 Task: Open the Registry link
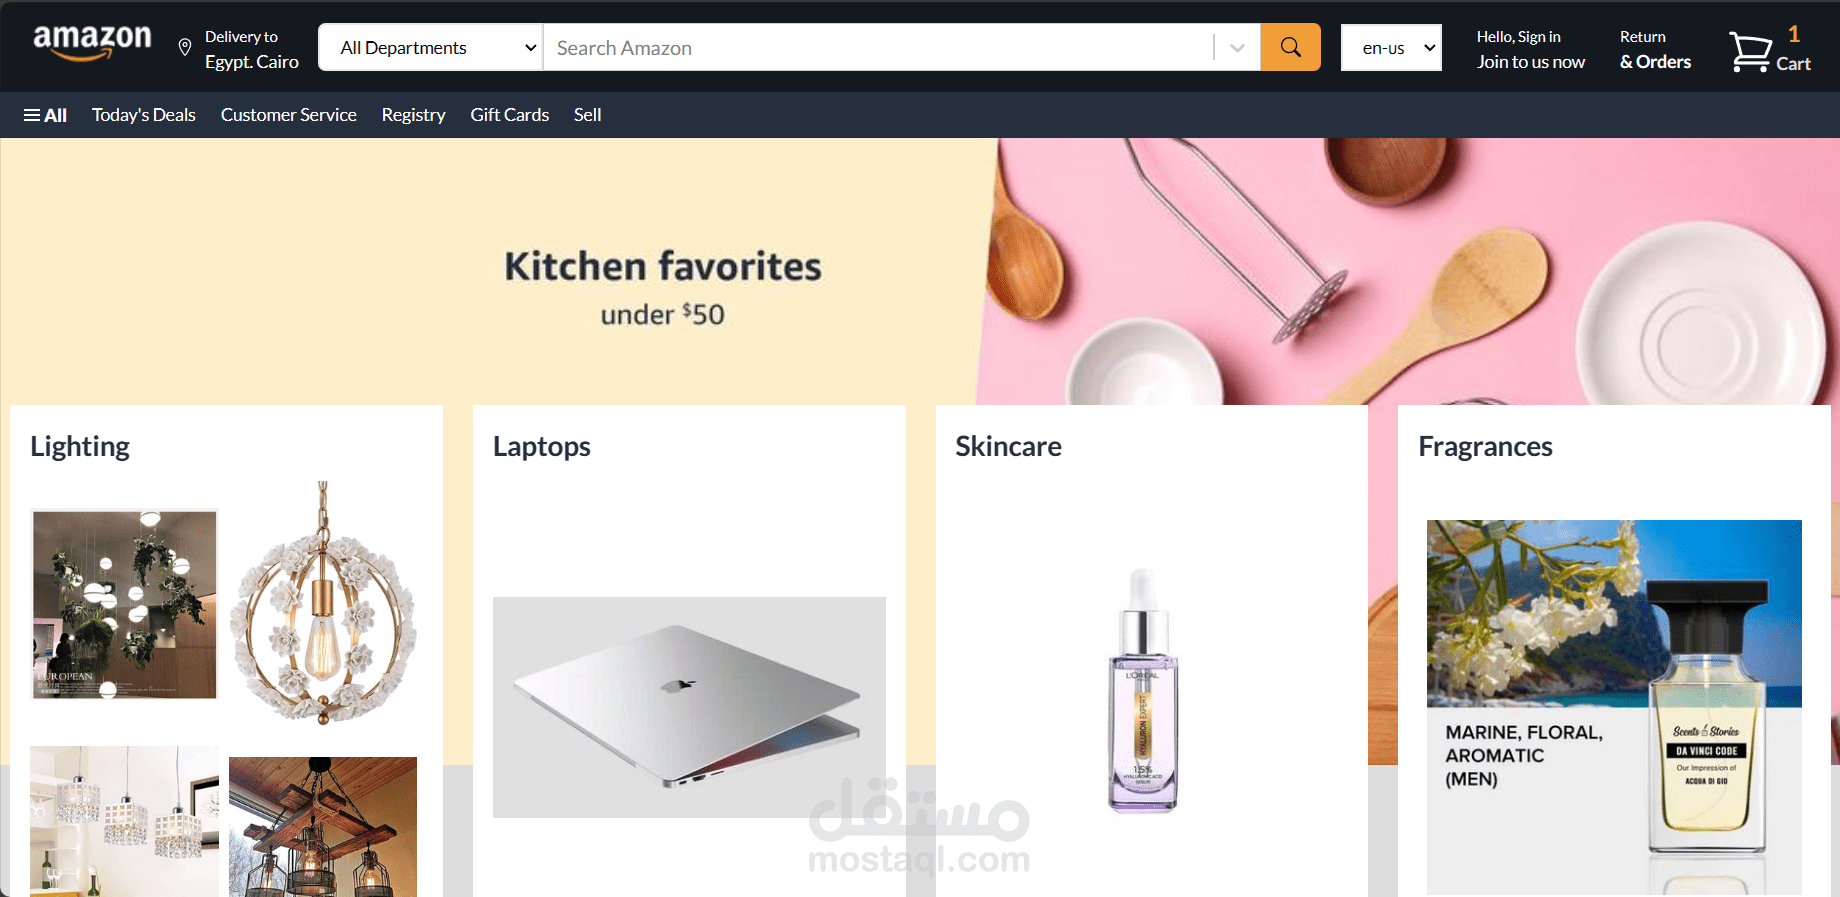(x=413, y=115)
